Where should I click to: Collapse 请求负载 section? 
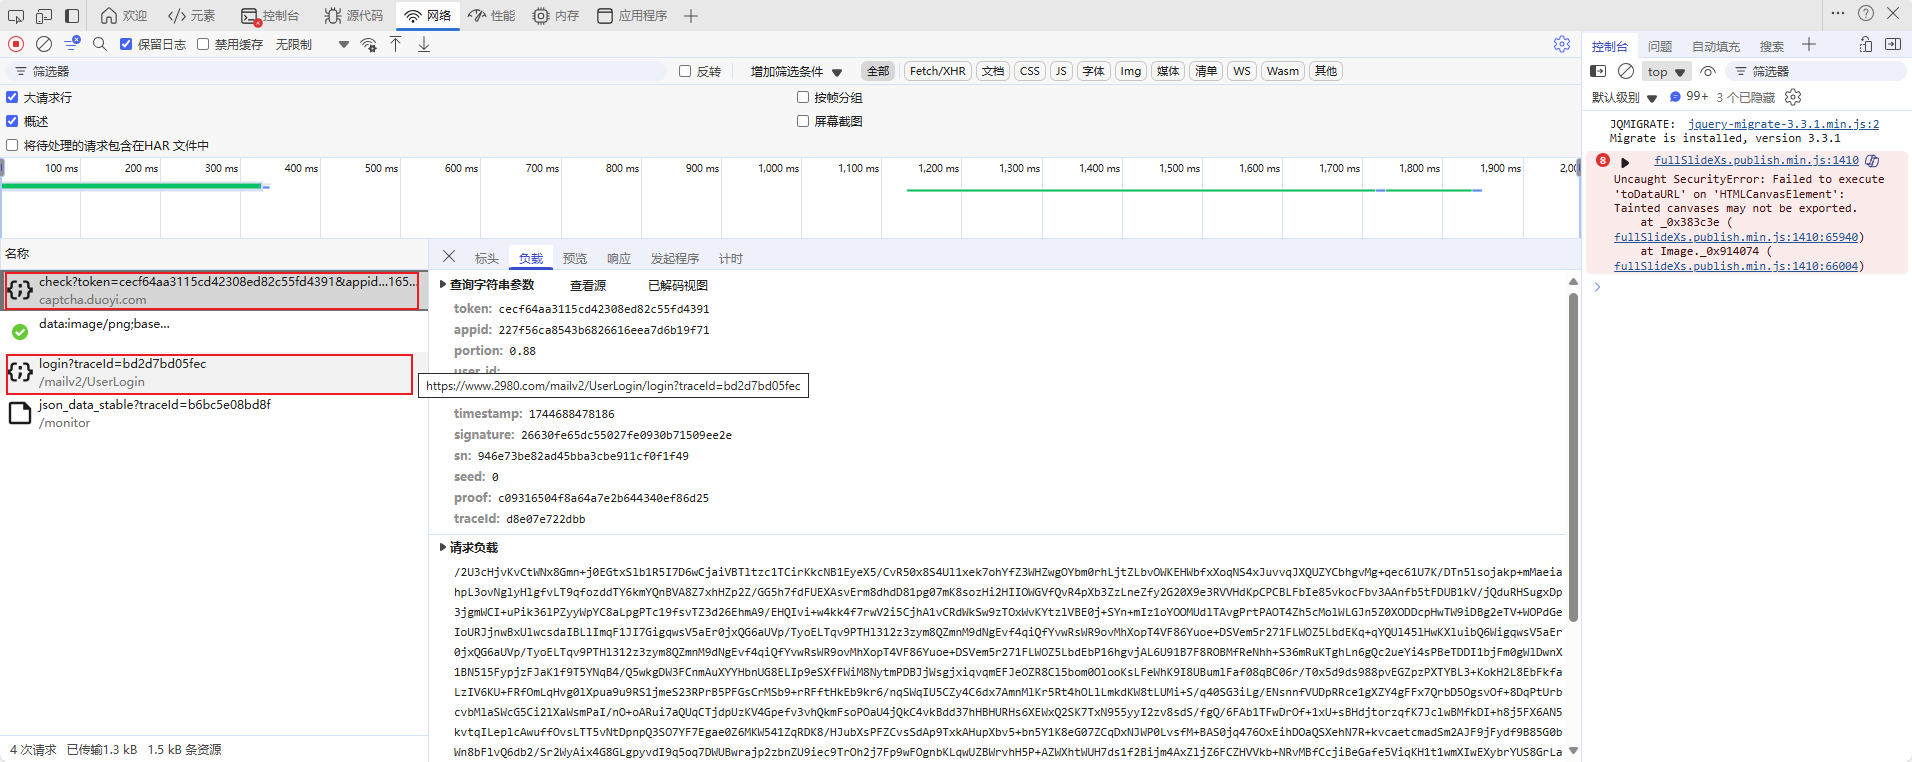(443, 547)
